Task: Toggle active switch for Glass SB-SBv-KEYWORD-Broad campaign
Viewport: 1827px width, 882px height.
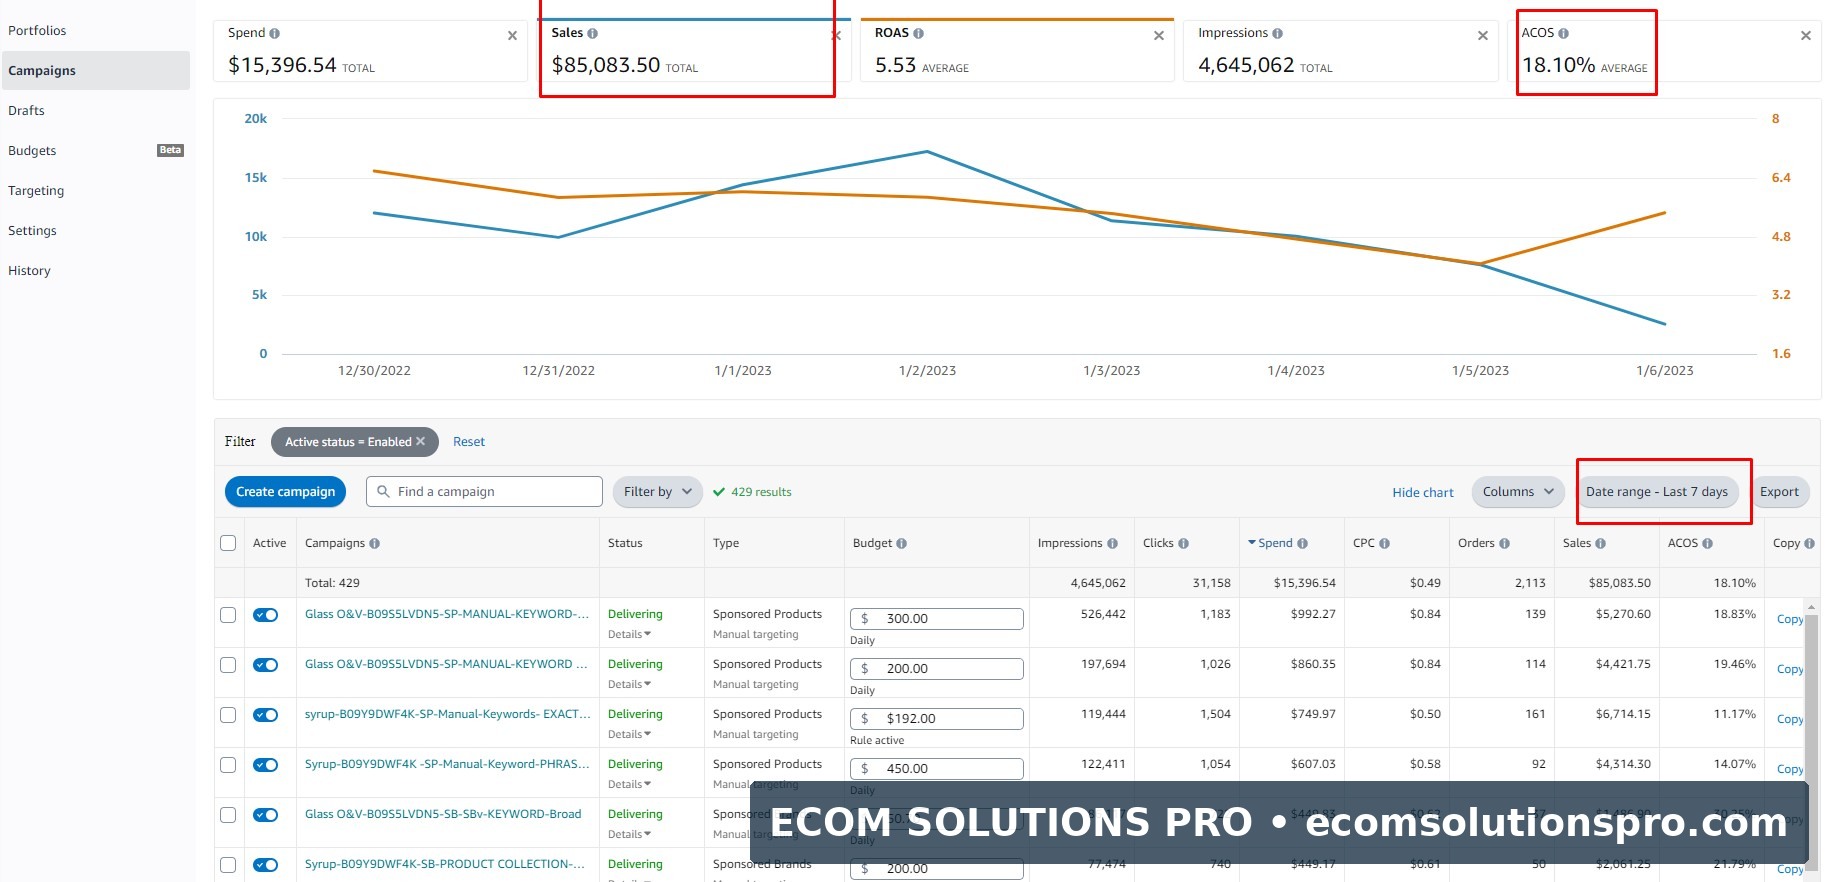Action: click(266, 815)
